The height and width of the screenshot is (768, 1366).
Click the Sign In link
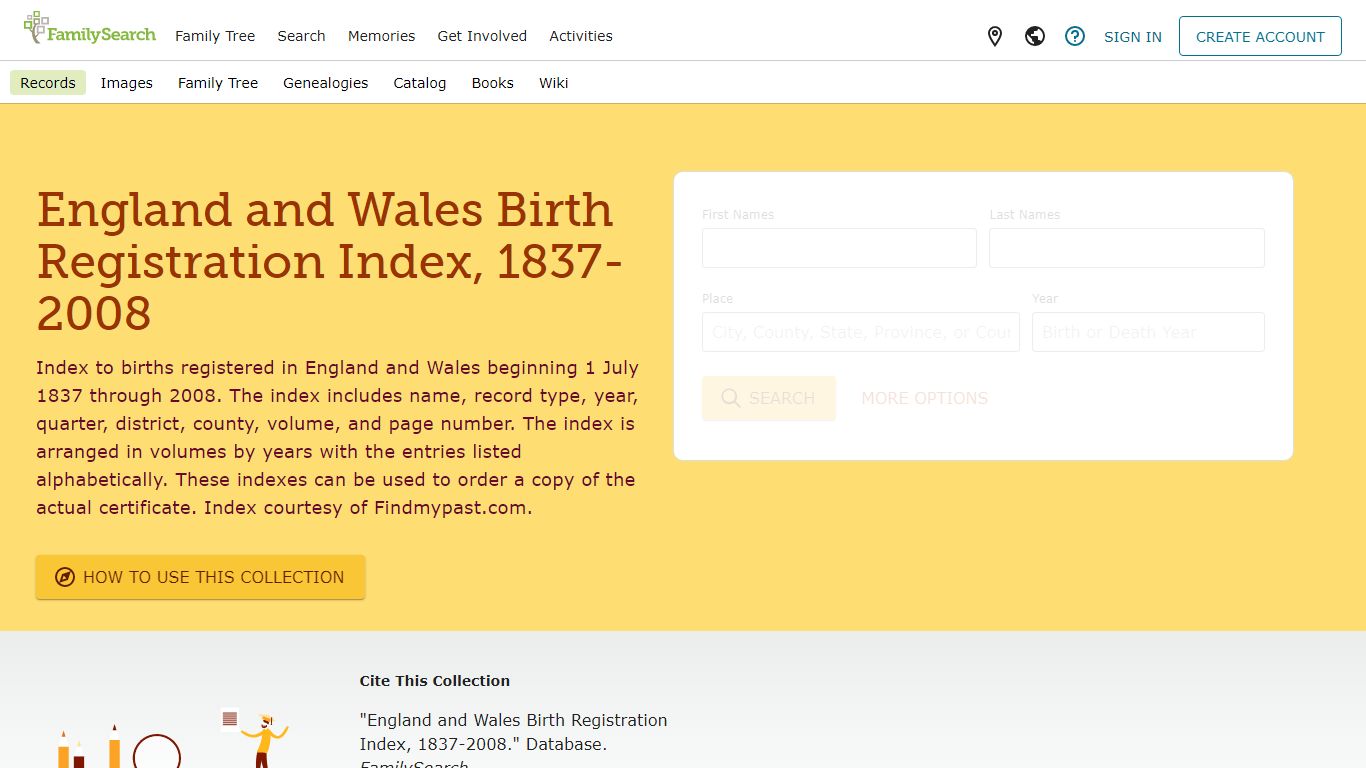click(x=1133, y=37)
